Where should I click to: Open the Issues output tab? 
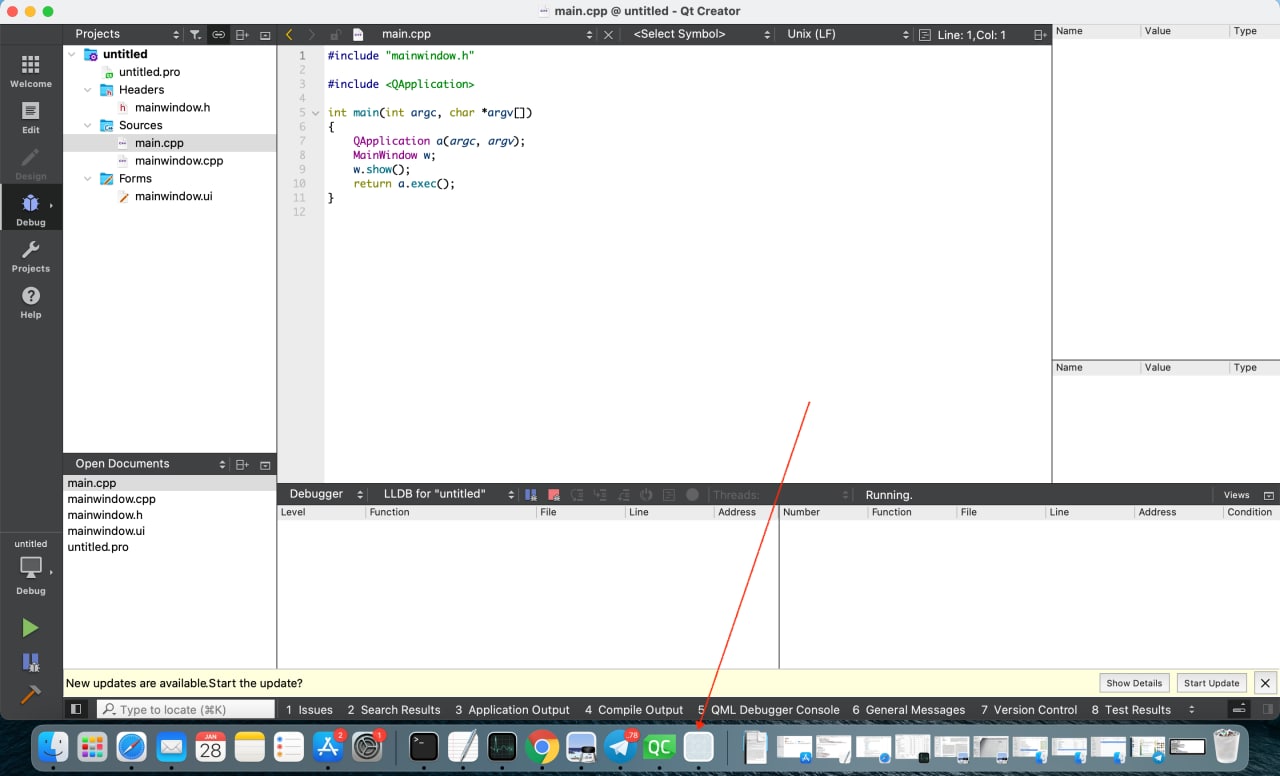309,709
